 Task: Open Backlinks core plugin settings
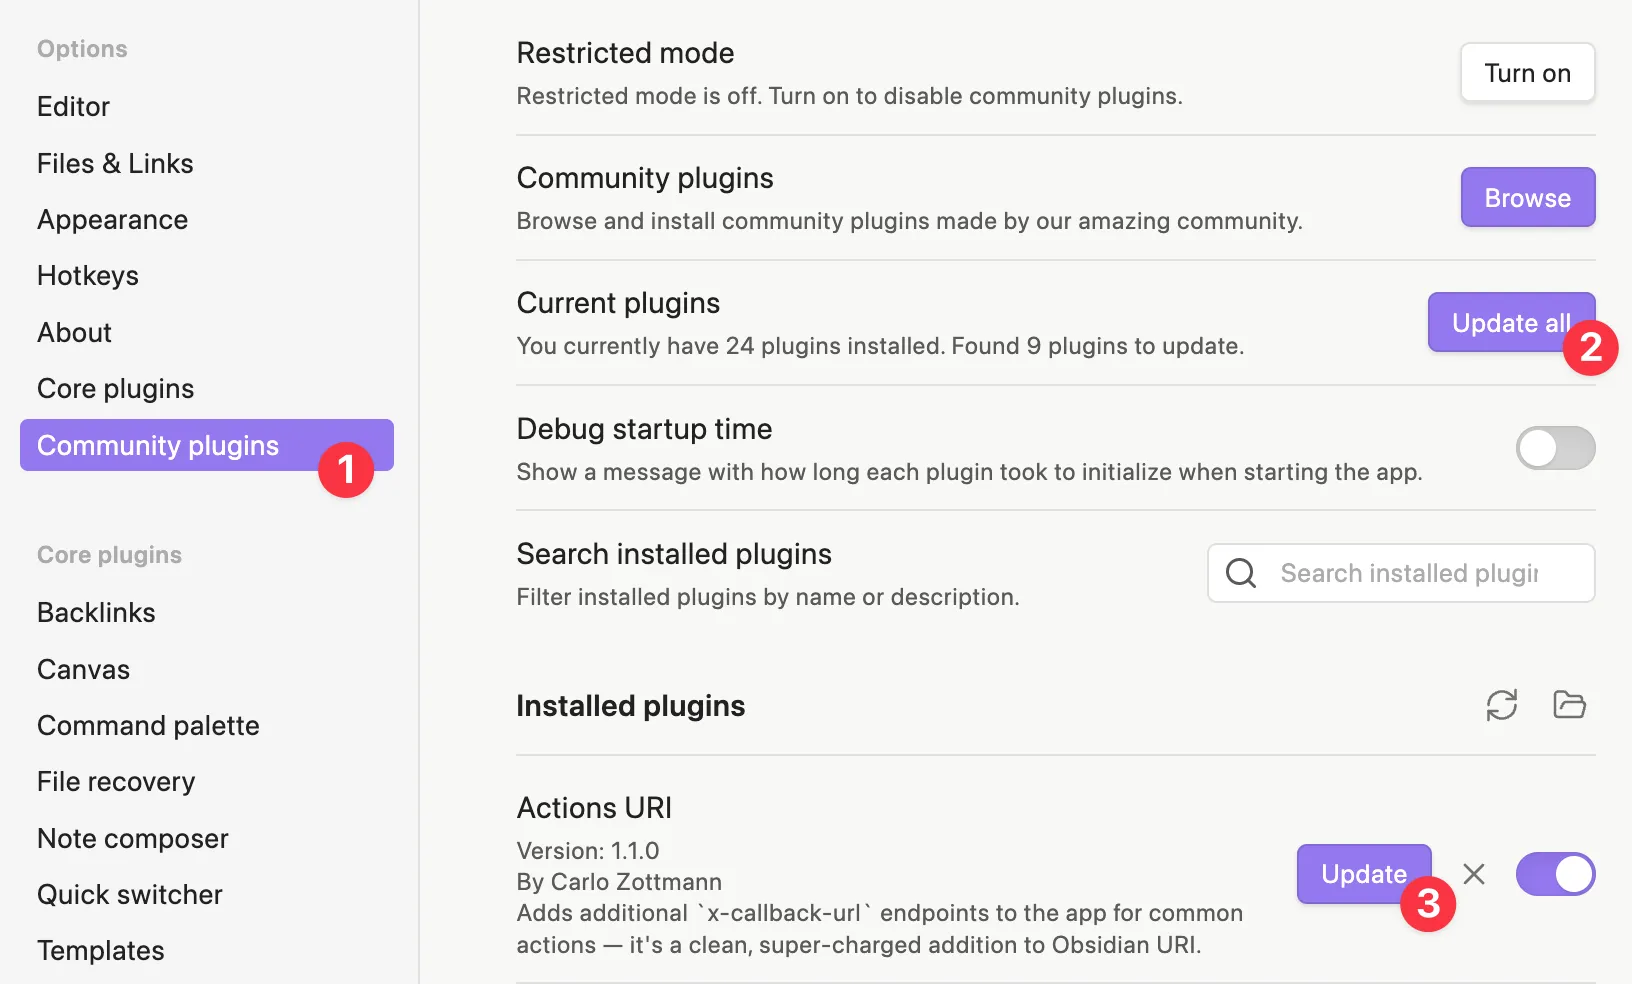[x=95, y=612]
